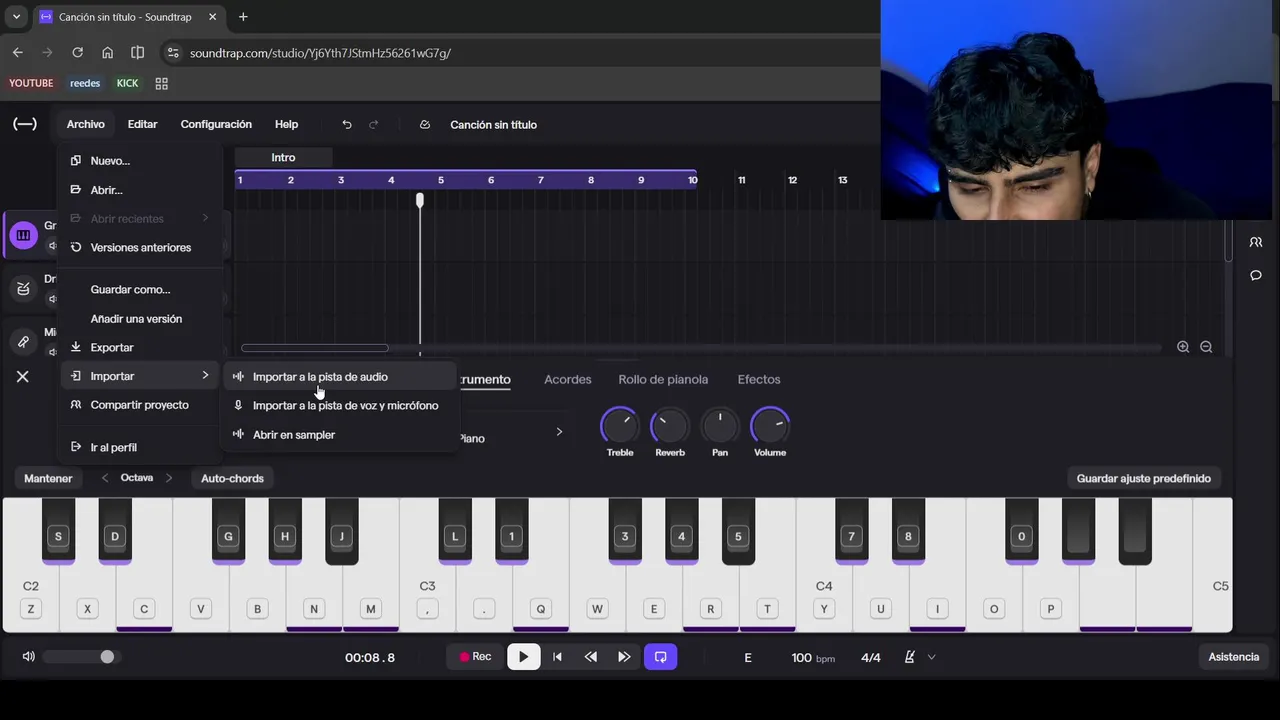Shift octave up with right chevron
Viewport: 1280px width, 720px height.
(169, 478)
